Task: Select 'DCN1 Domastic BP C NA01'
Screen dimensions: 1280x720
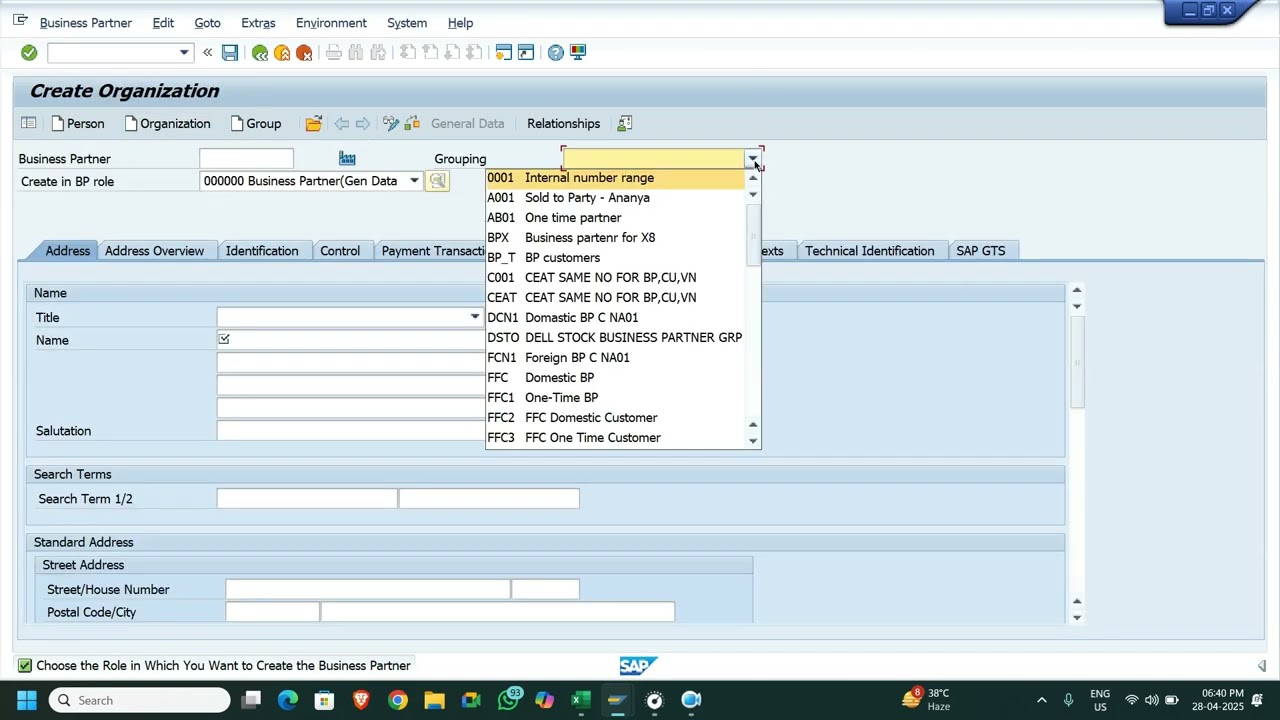Action: tap(615, 318)
